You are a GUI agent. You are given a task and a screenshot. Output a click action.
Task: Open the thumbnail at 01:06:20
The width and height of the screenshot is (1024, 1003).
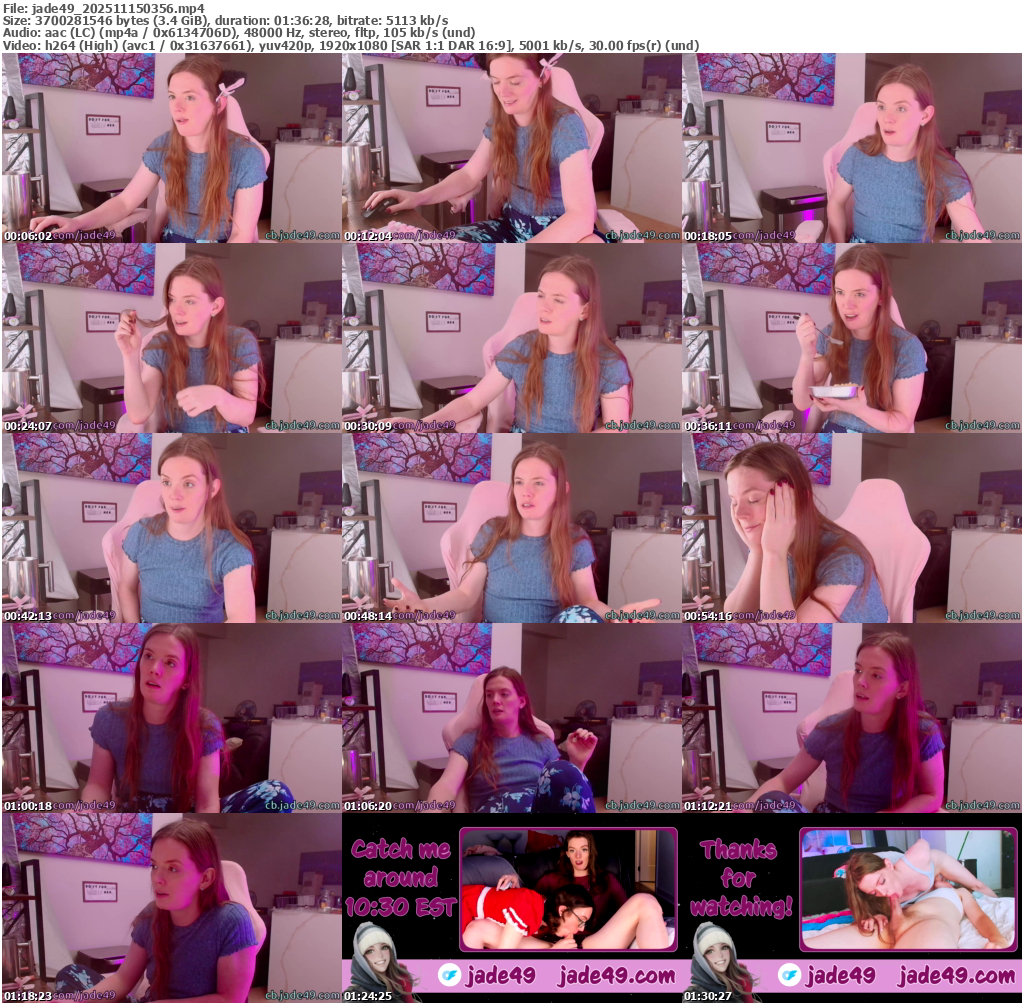(511, 718)
